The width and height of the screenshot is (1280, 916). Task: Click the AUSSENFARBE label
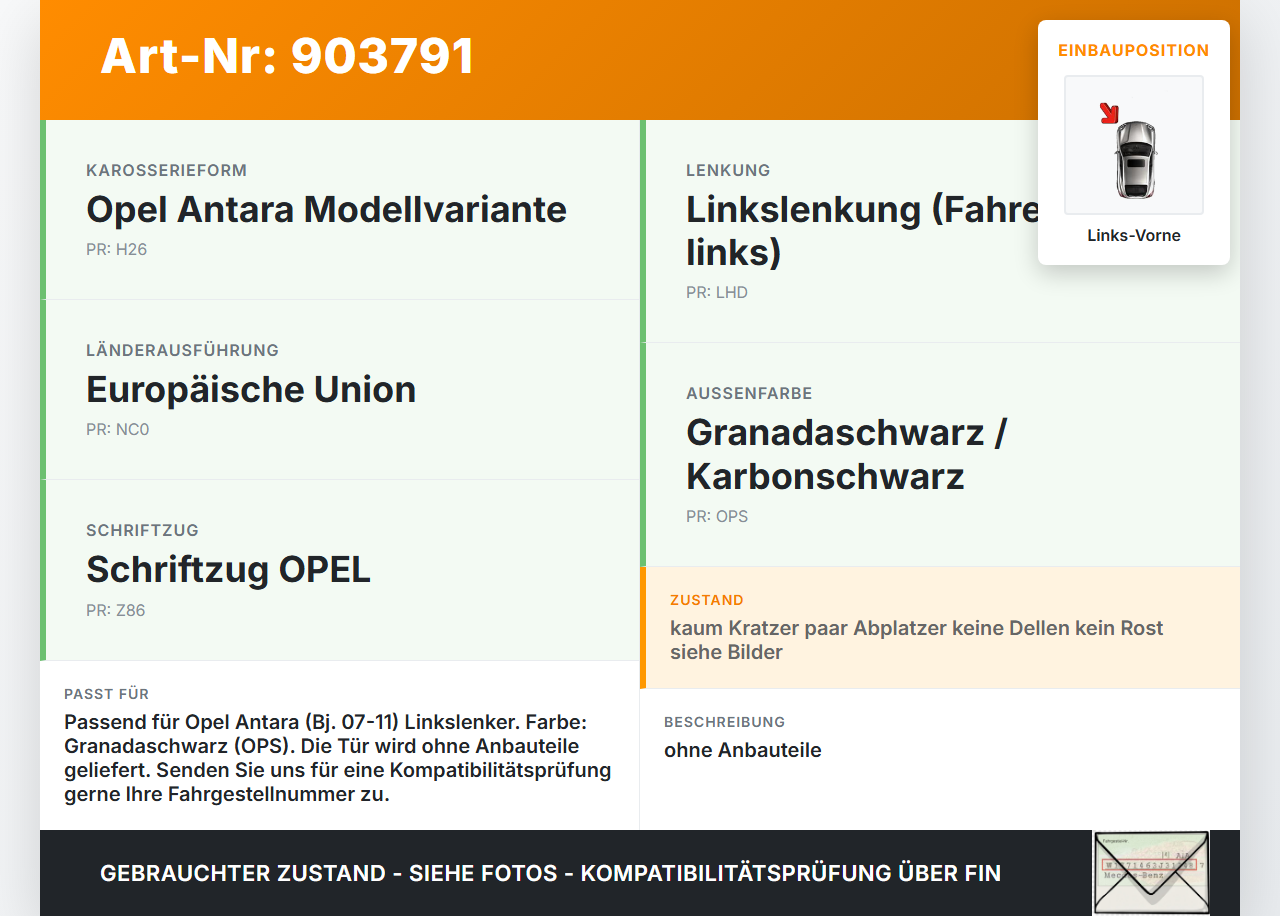coord(749,393)
